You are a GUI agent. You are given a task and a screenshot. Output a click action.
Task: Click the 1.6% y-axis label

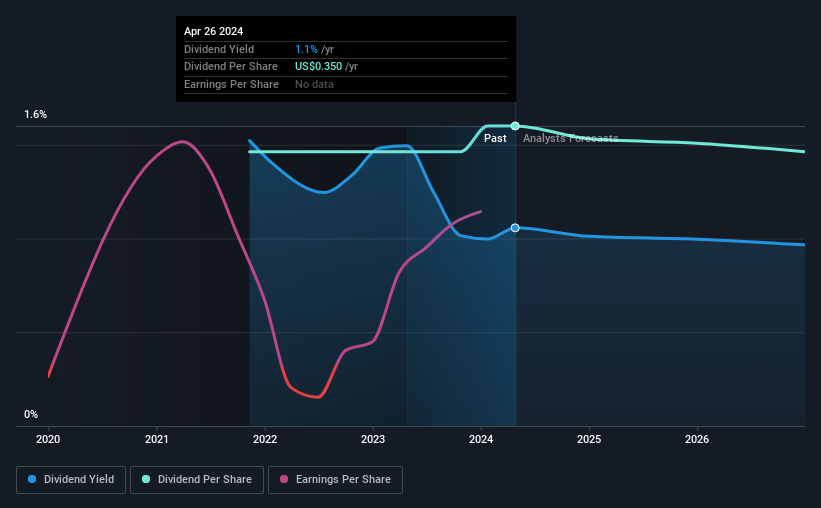tap(36, 115)
